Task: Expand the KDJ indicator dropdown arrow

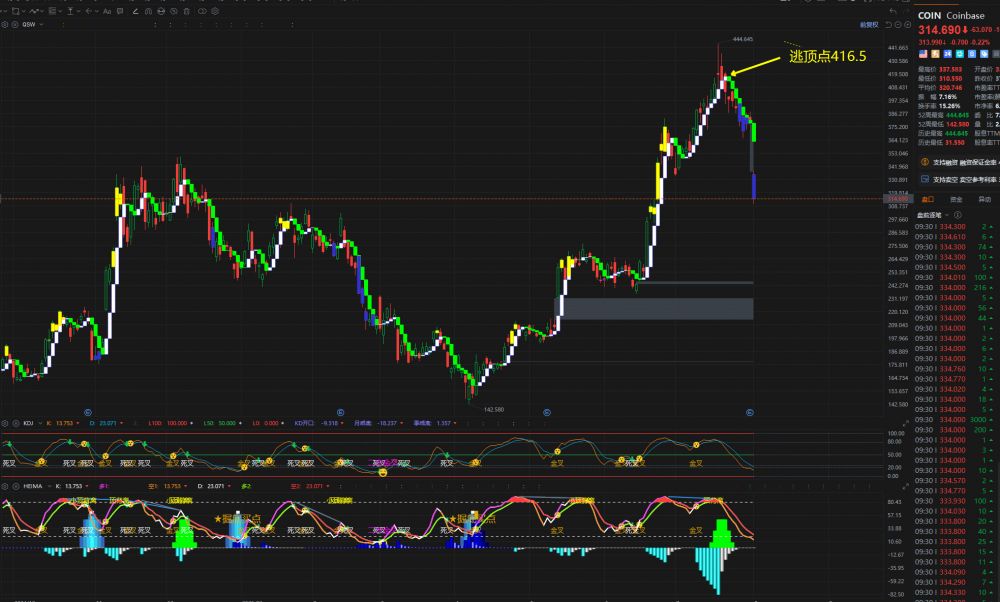Action: point(40,423)
